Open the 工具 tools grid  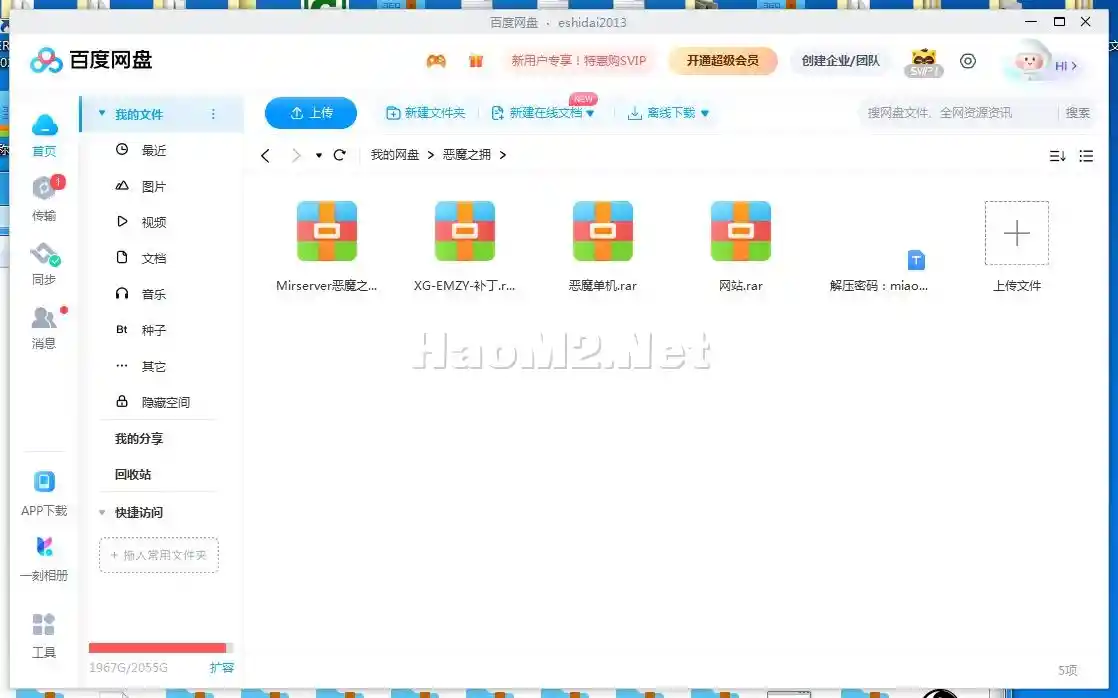[x=44, y=635]
